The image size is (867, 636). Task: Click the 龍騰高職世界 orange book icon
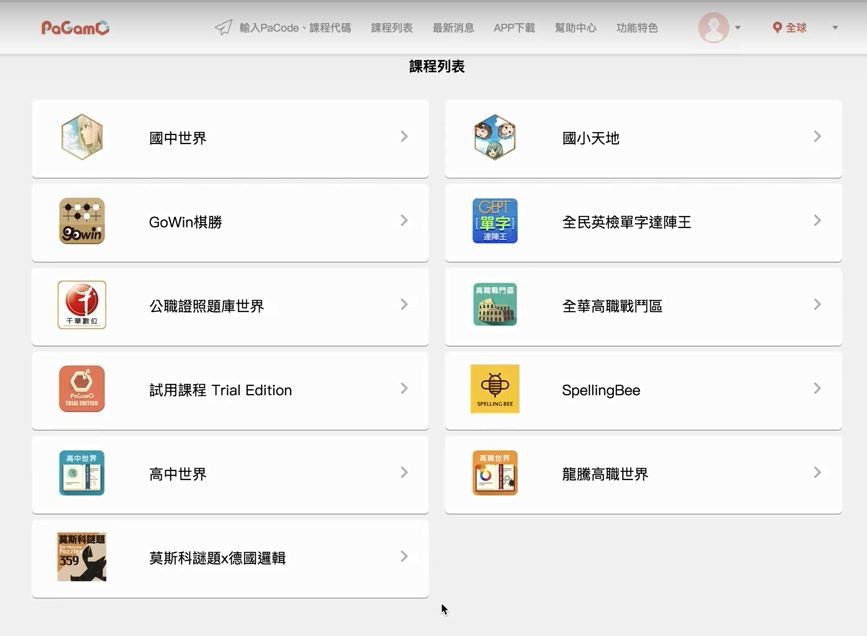point(495,473)
